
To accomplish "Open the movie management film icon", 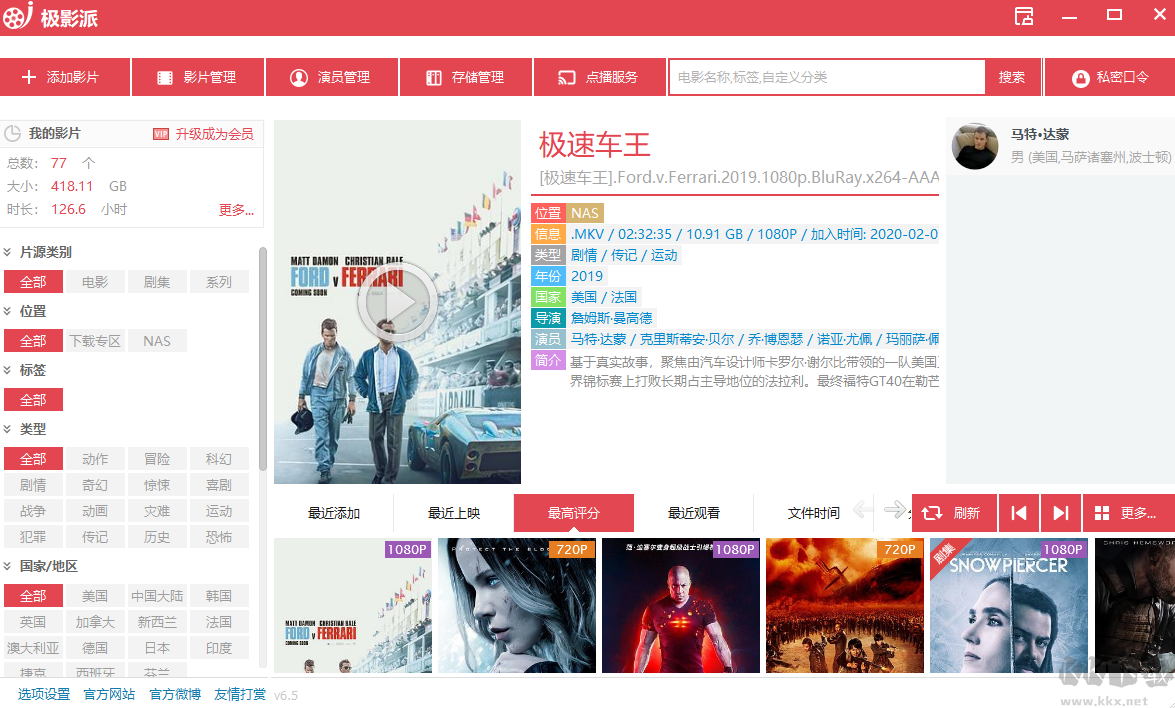I will coord(165,77).
